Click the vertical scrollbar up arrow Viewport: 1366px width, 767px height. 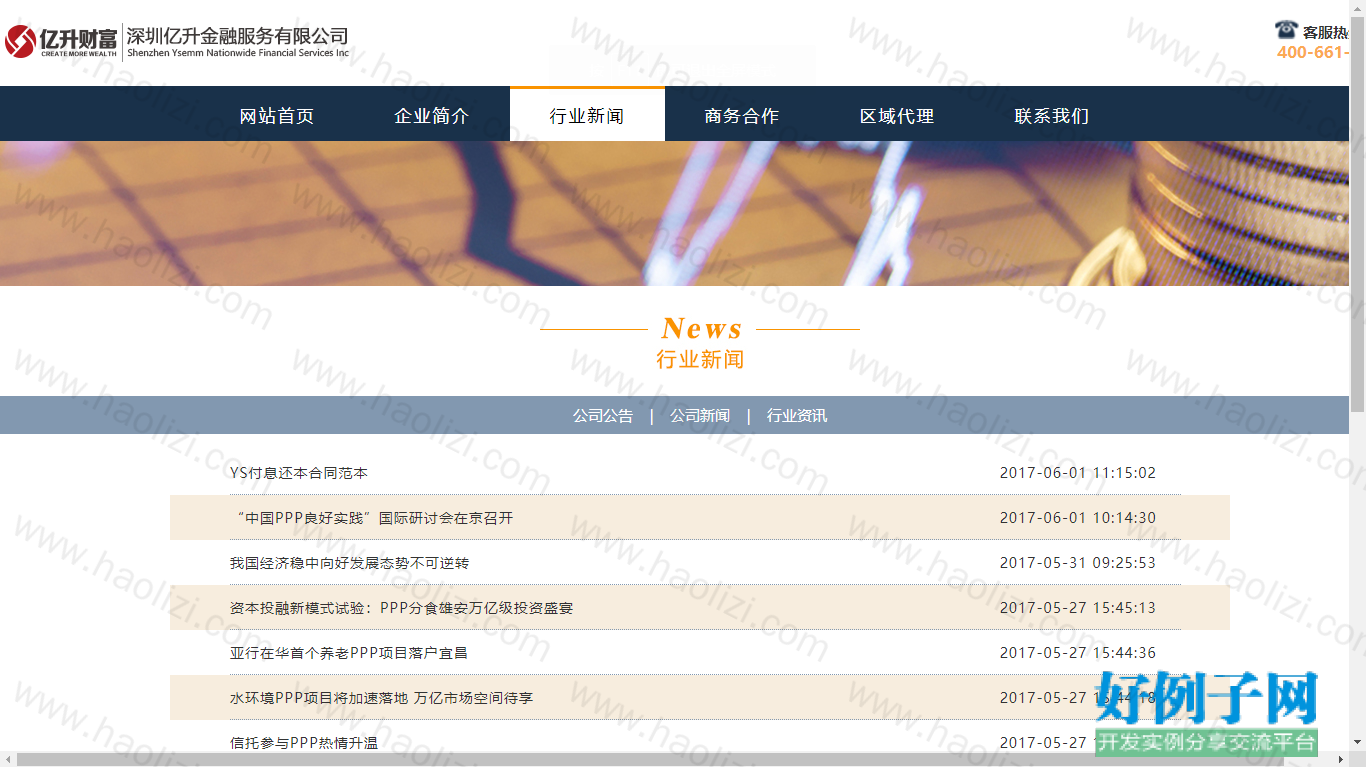coord(1357,8)
